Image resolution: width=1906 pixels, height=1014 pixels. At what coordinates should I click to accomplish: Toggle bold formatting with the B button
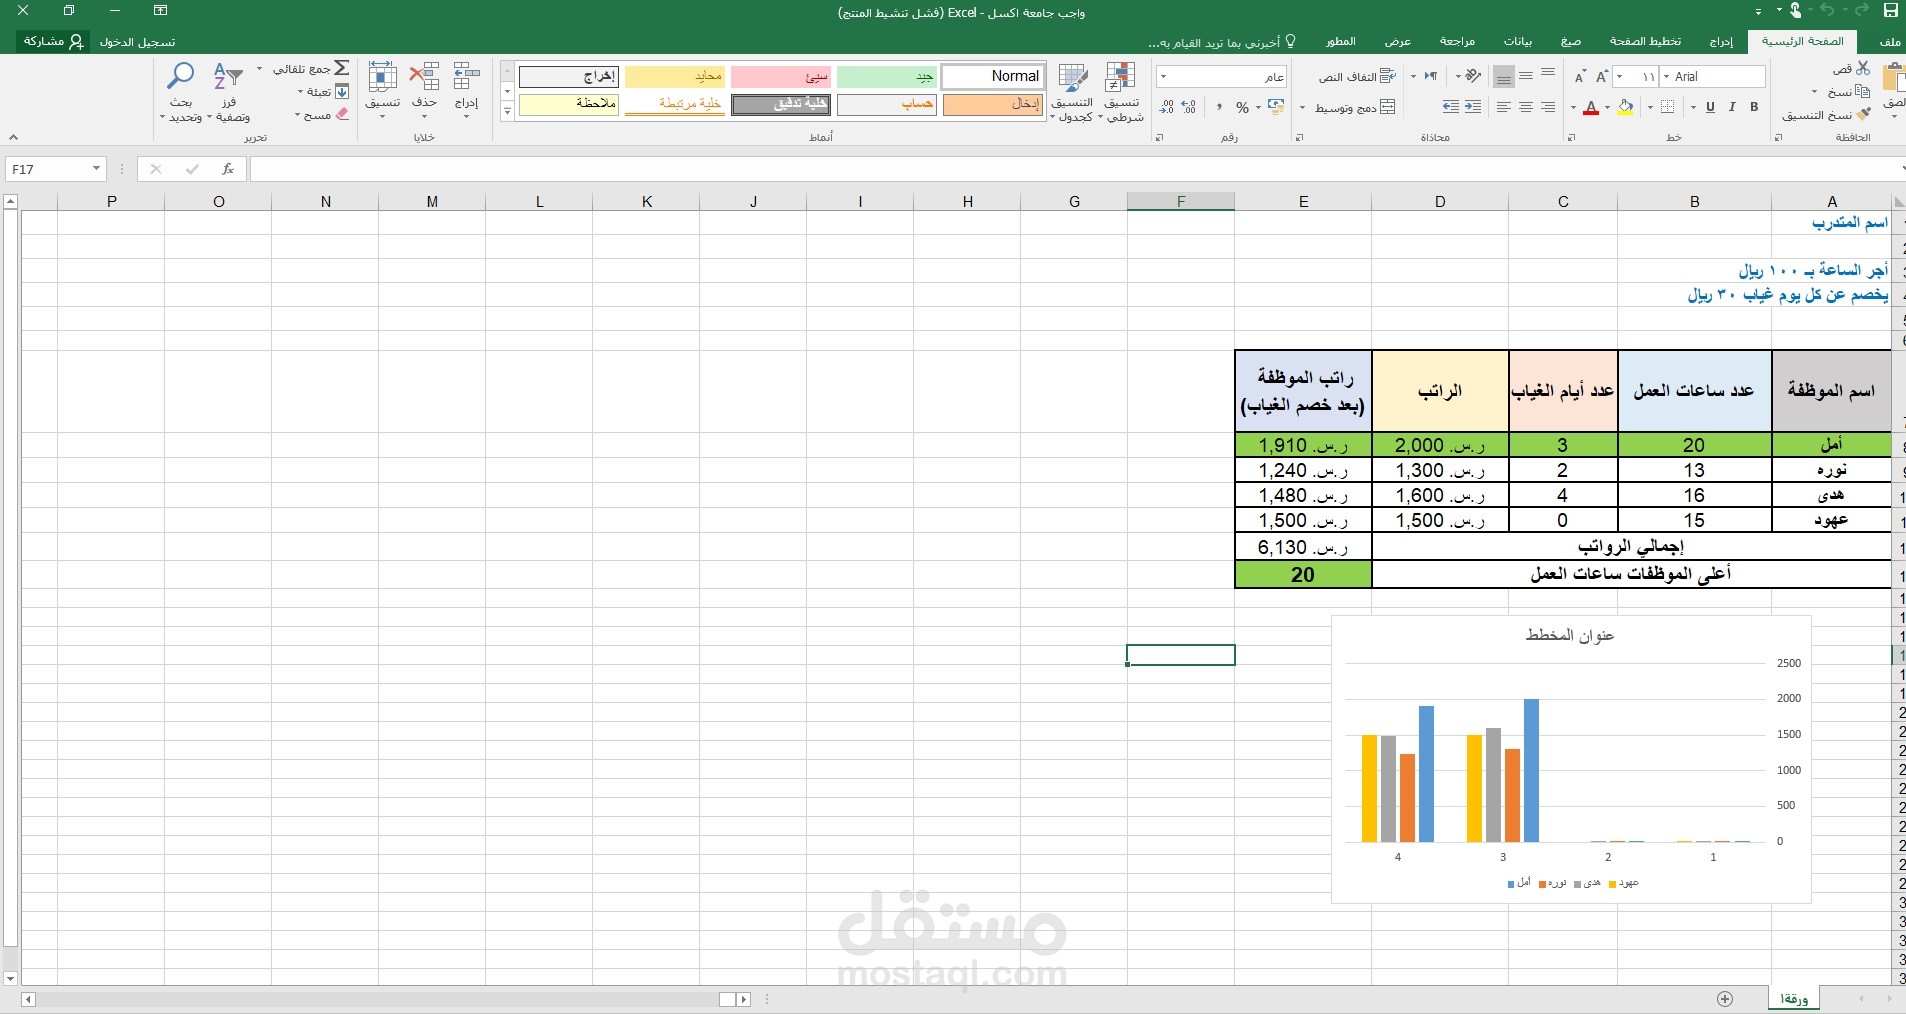point(1754,107)
